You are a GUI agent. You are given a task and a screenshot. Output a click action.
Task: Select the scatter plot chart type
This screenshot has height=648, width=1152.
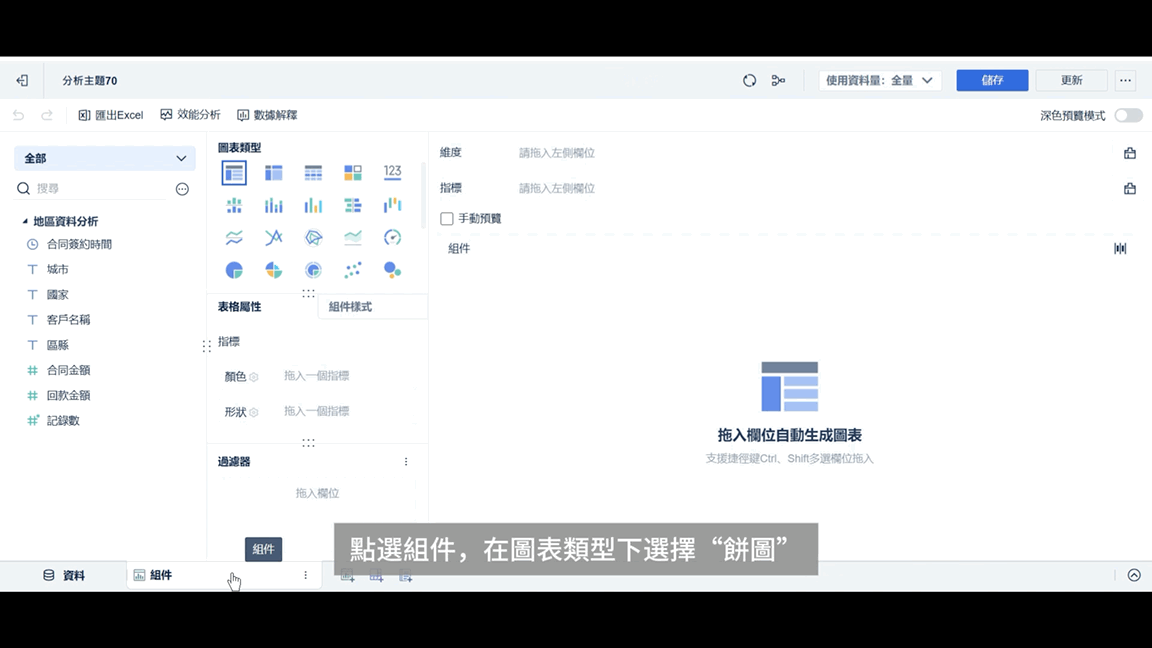point(353,270)
